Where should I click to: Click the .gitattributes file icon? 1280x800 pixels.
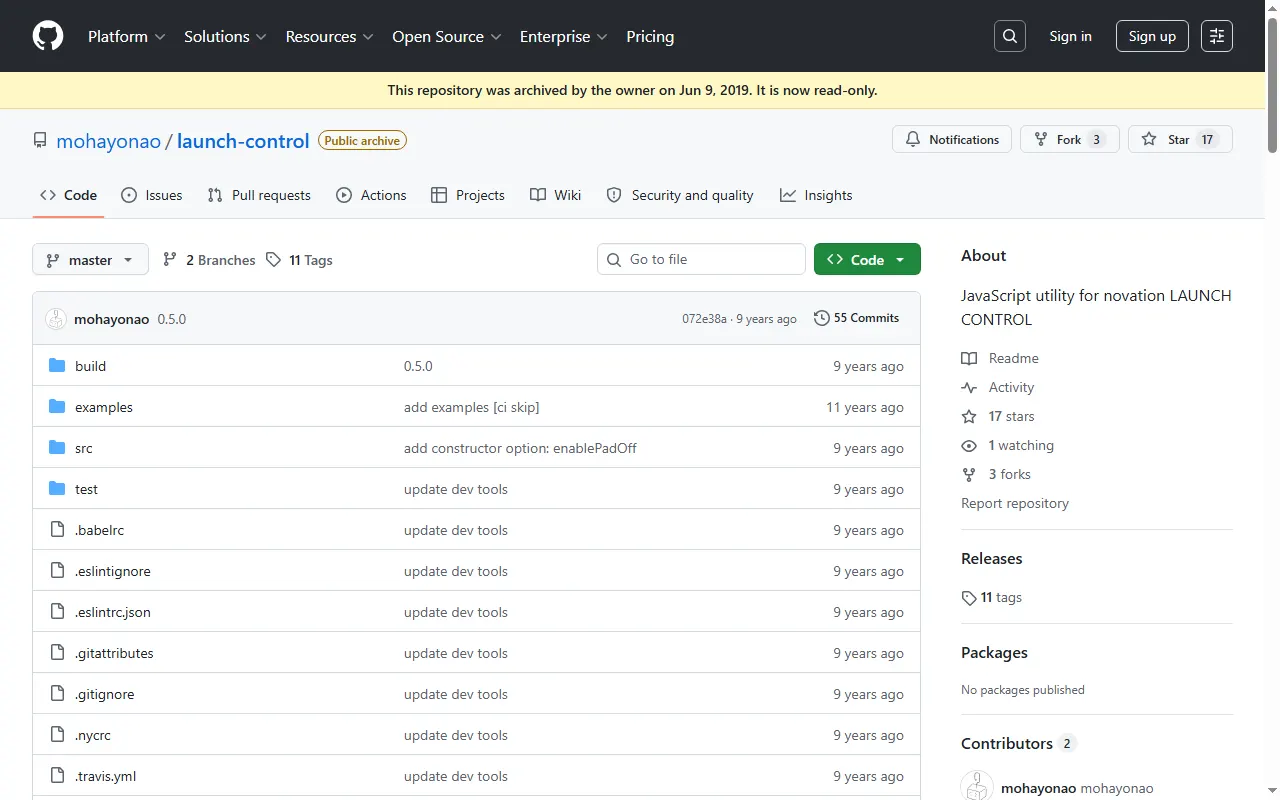(57, 653)
